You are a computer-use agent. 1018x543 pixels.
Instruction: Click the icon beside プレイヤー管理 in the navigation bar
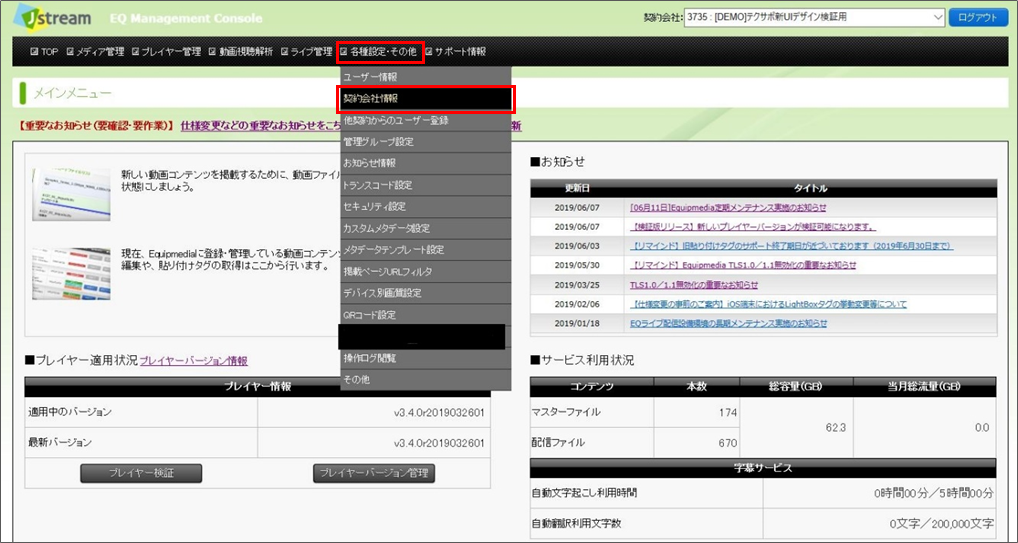136,51
